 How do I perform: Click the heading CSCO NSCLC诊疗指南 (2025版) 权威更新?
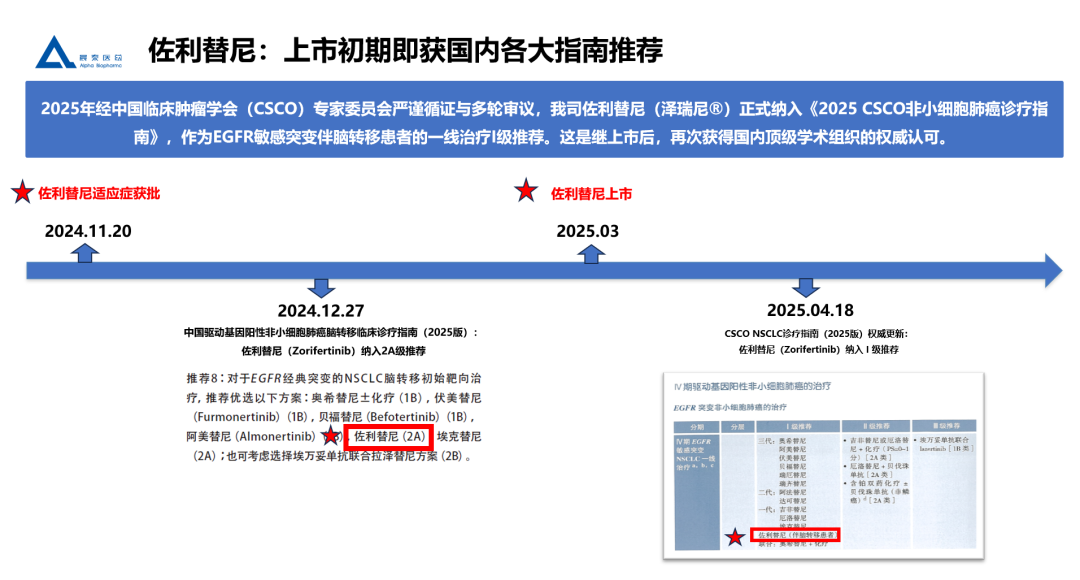coord(817,333)
